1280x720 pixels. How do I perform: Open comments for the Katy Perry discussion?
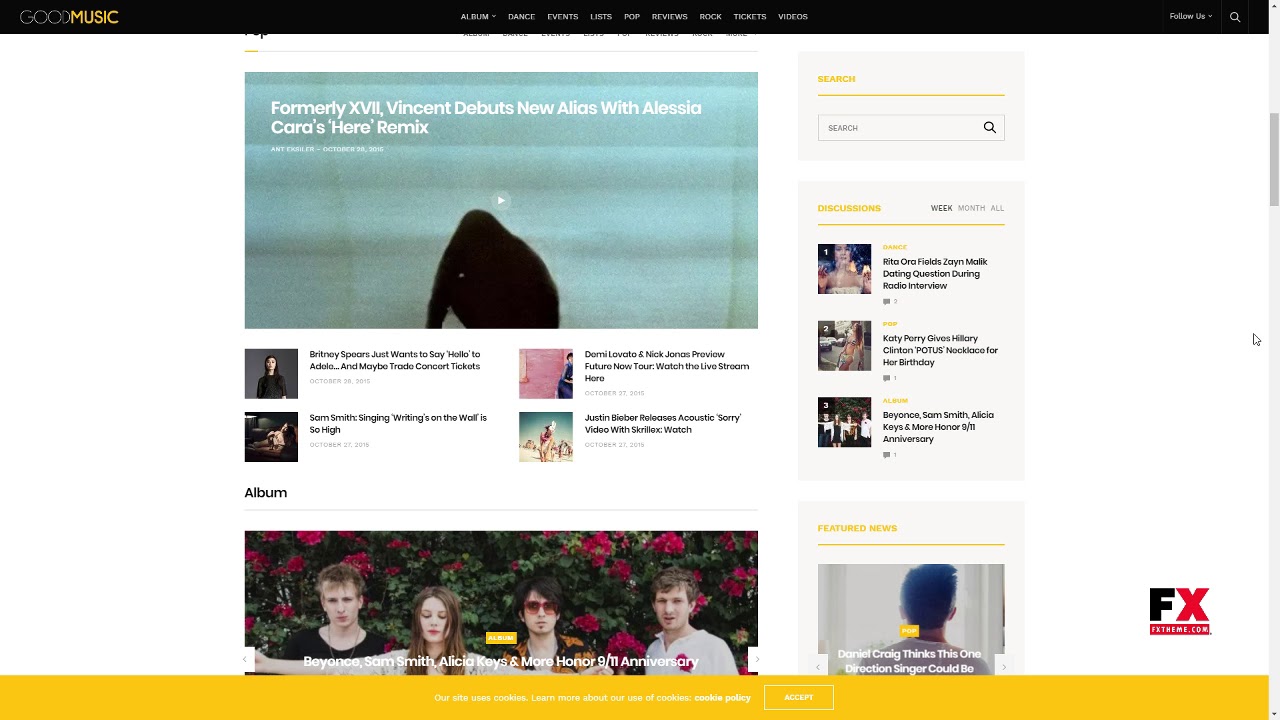point(890,378)
